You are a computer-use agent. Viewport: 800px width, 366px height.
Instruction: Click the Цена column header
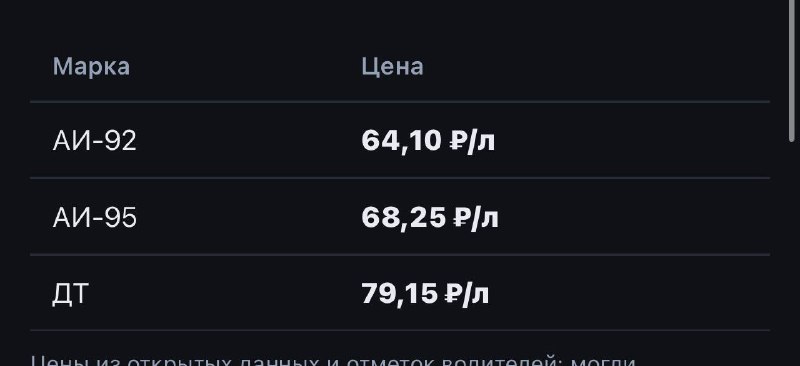tap(392, 67)
